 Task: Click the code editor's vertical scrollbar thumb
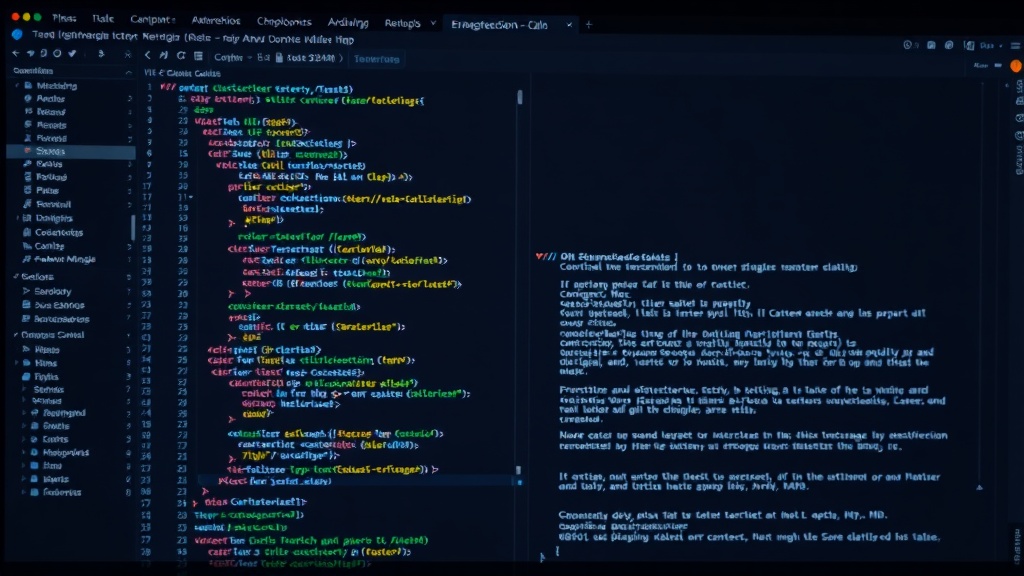[520, 97]
